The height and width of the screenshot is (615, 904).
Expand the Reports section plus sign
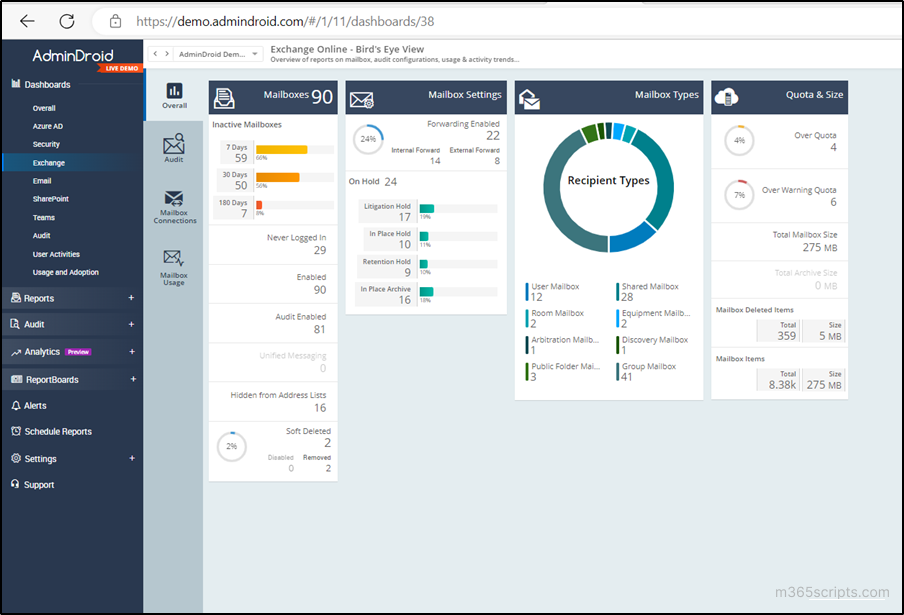tap(131, 298)
